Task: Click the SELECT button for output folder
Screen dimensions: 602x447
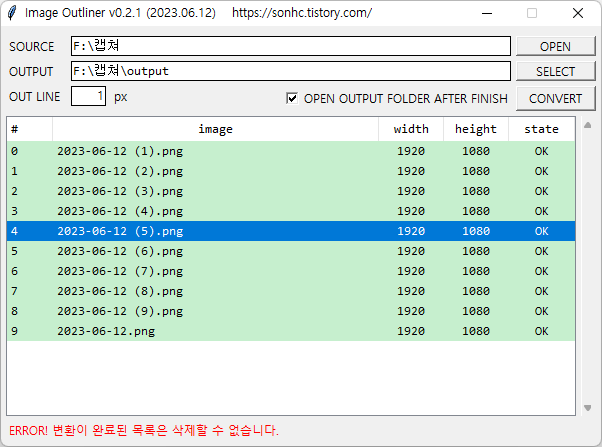Action: pos(555,71)
